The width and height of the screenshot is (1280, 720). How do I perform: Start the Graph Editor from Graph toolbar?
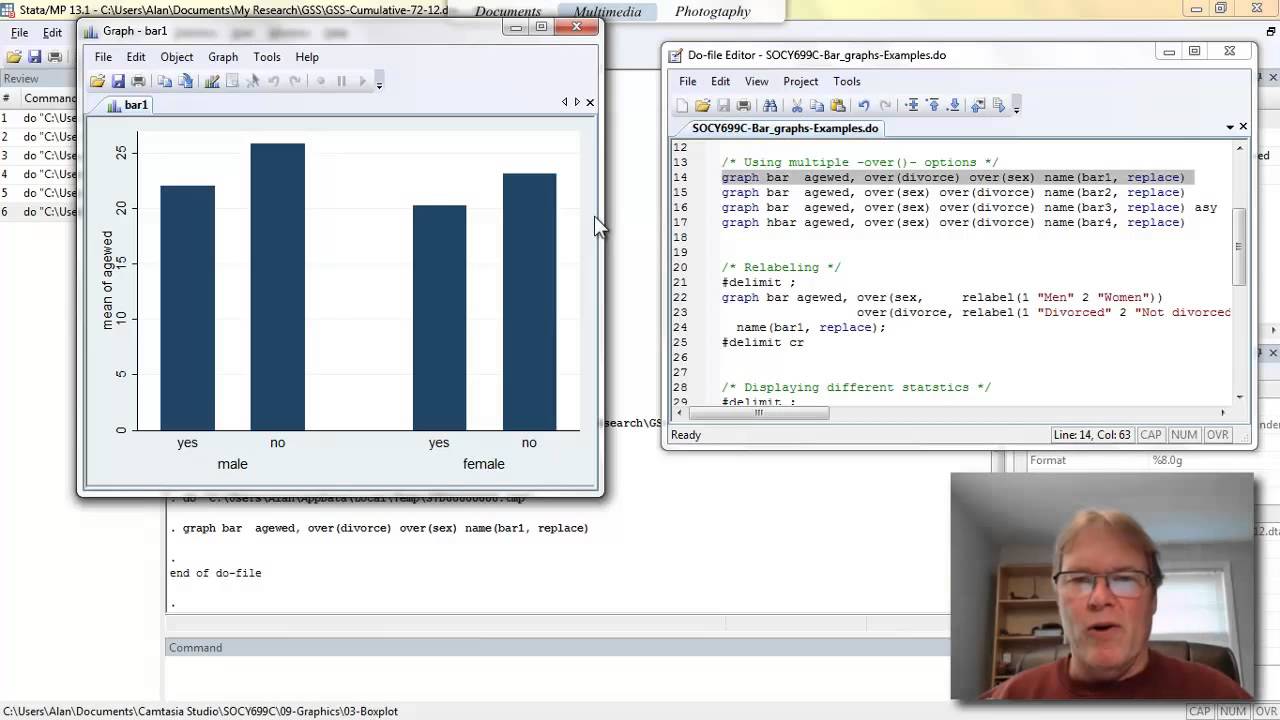pyautogui.click(x=212, y=81)
